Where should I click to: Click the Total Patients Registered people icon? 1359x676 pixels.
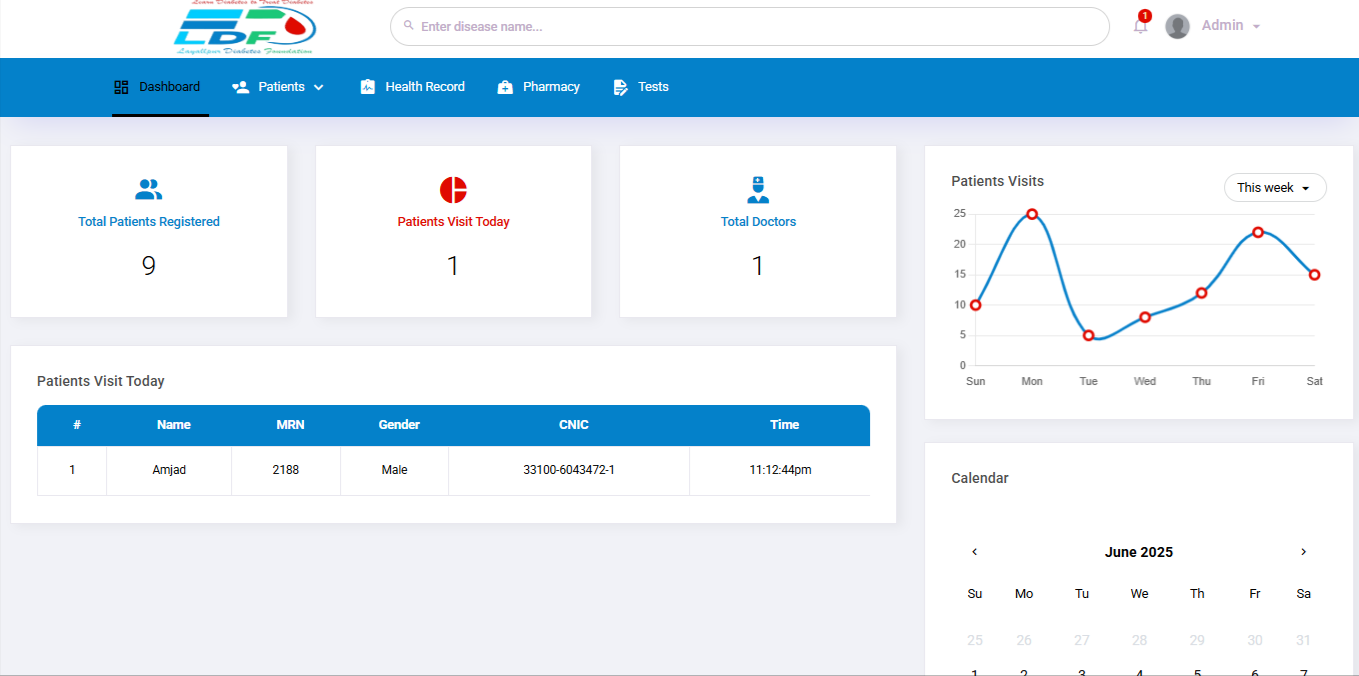tap(149, 189)
